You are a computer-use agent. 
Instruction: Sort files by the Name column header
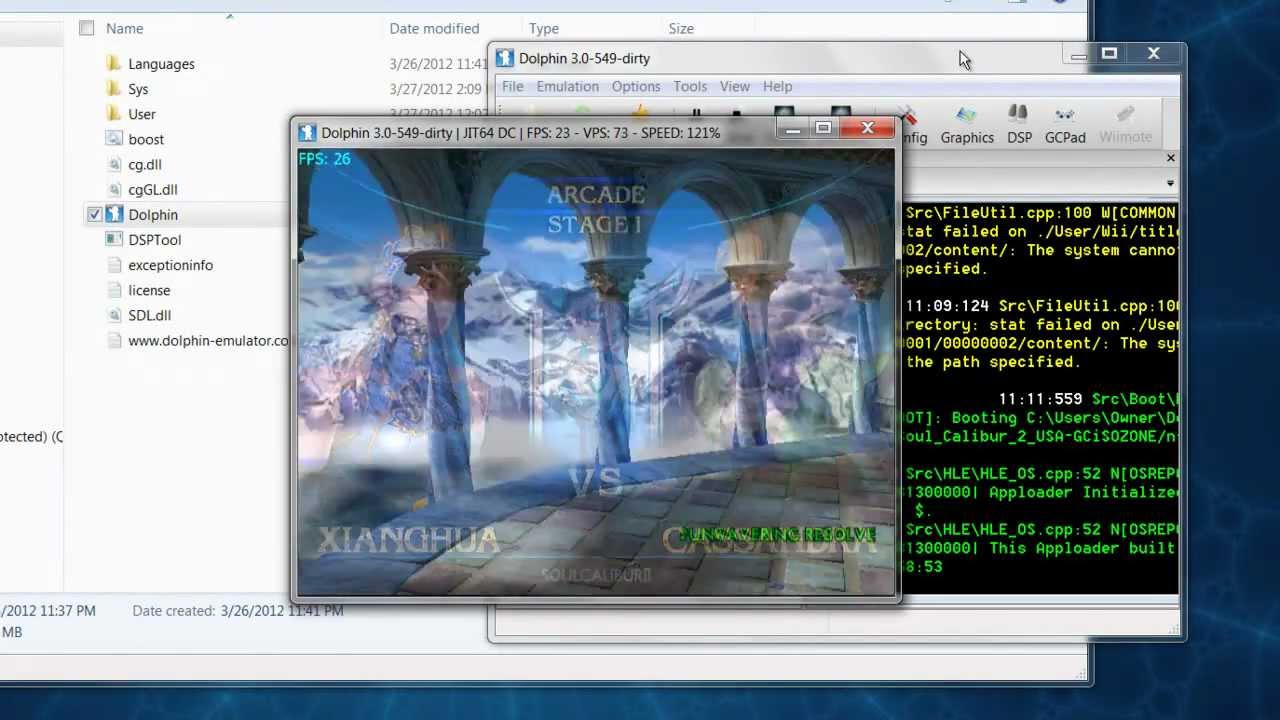click(x=125, y=28)
